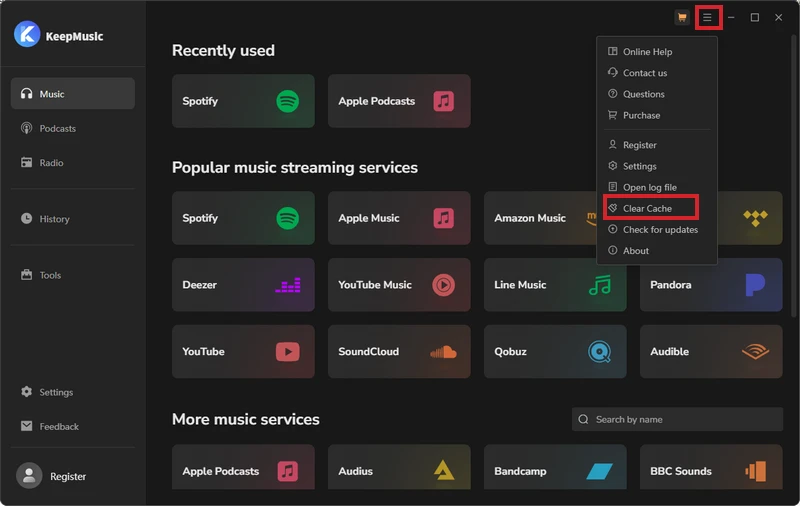Click the Pandora card label
Image resolution: width=800 pixels, height=506 pixels.
[670, 285]
